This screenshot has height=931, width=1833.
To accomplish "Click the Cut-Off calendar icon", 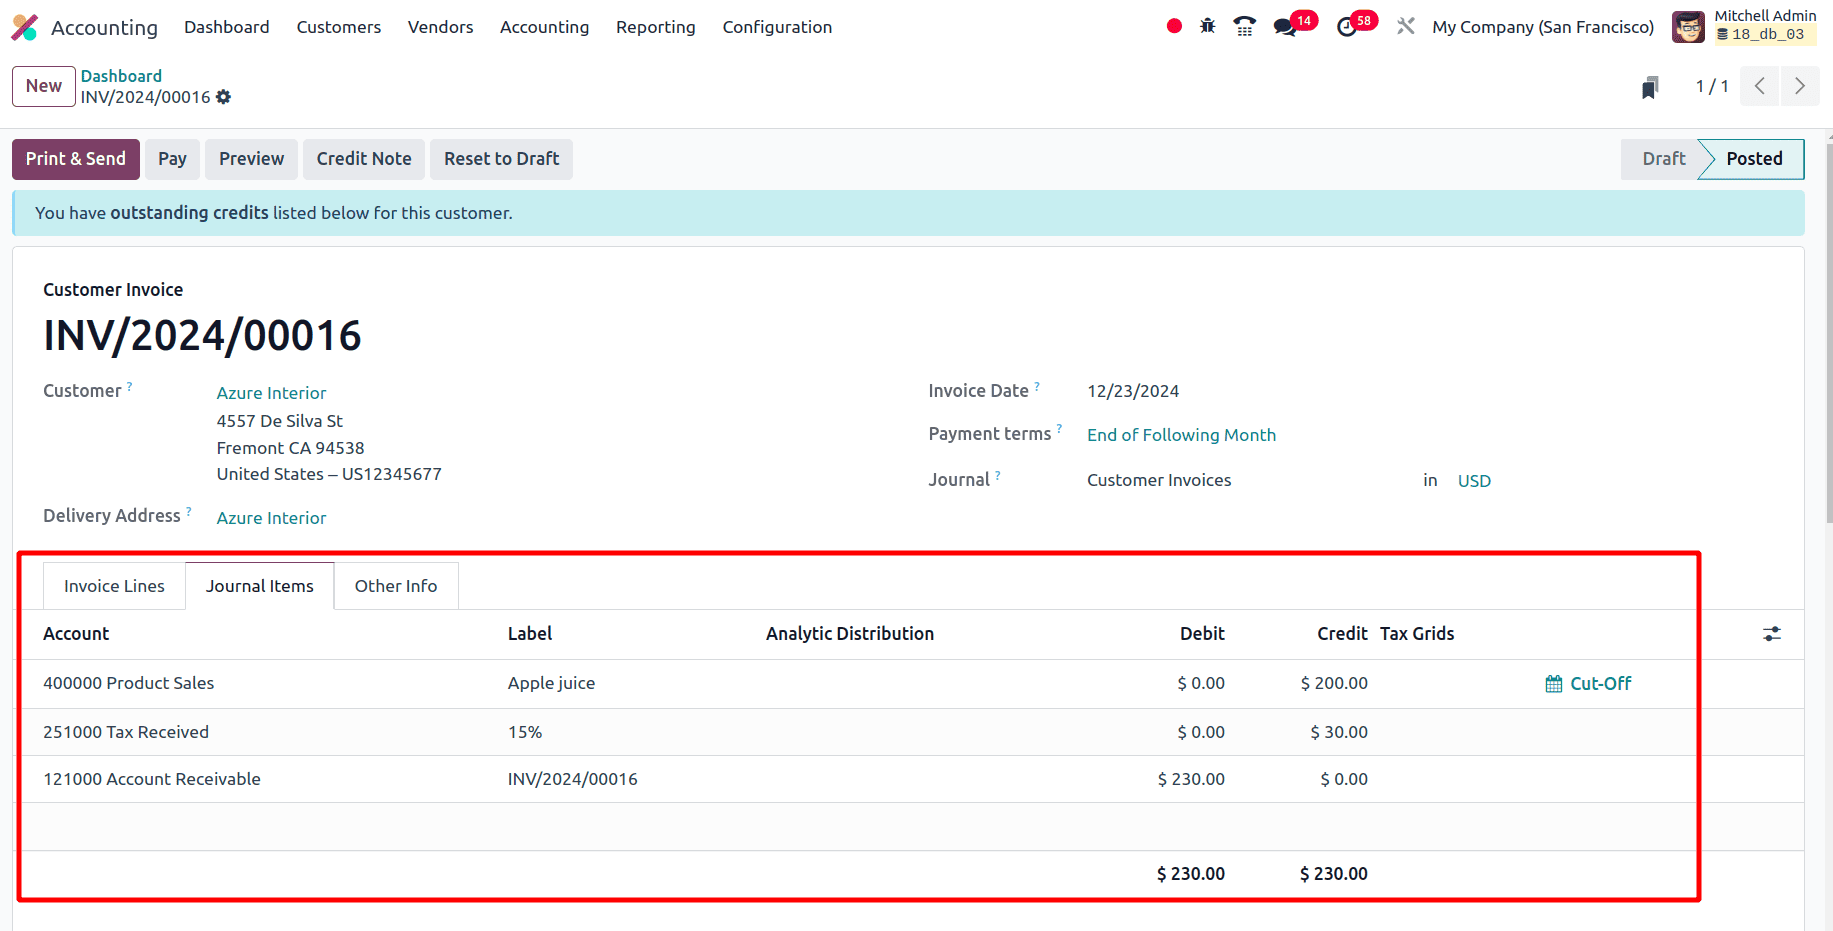I will click(1554, 684).
